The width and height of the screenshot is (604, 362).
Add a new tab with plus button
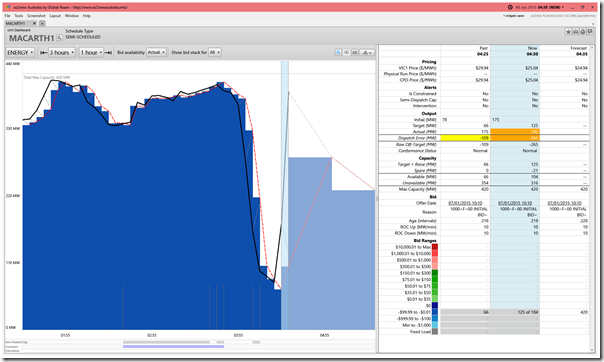(42, 23)
